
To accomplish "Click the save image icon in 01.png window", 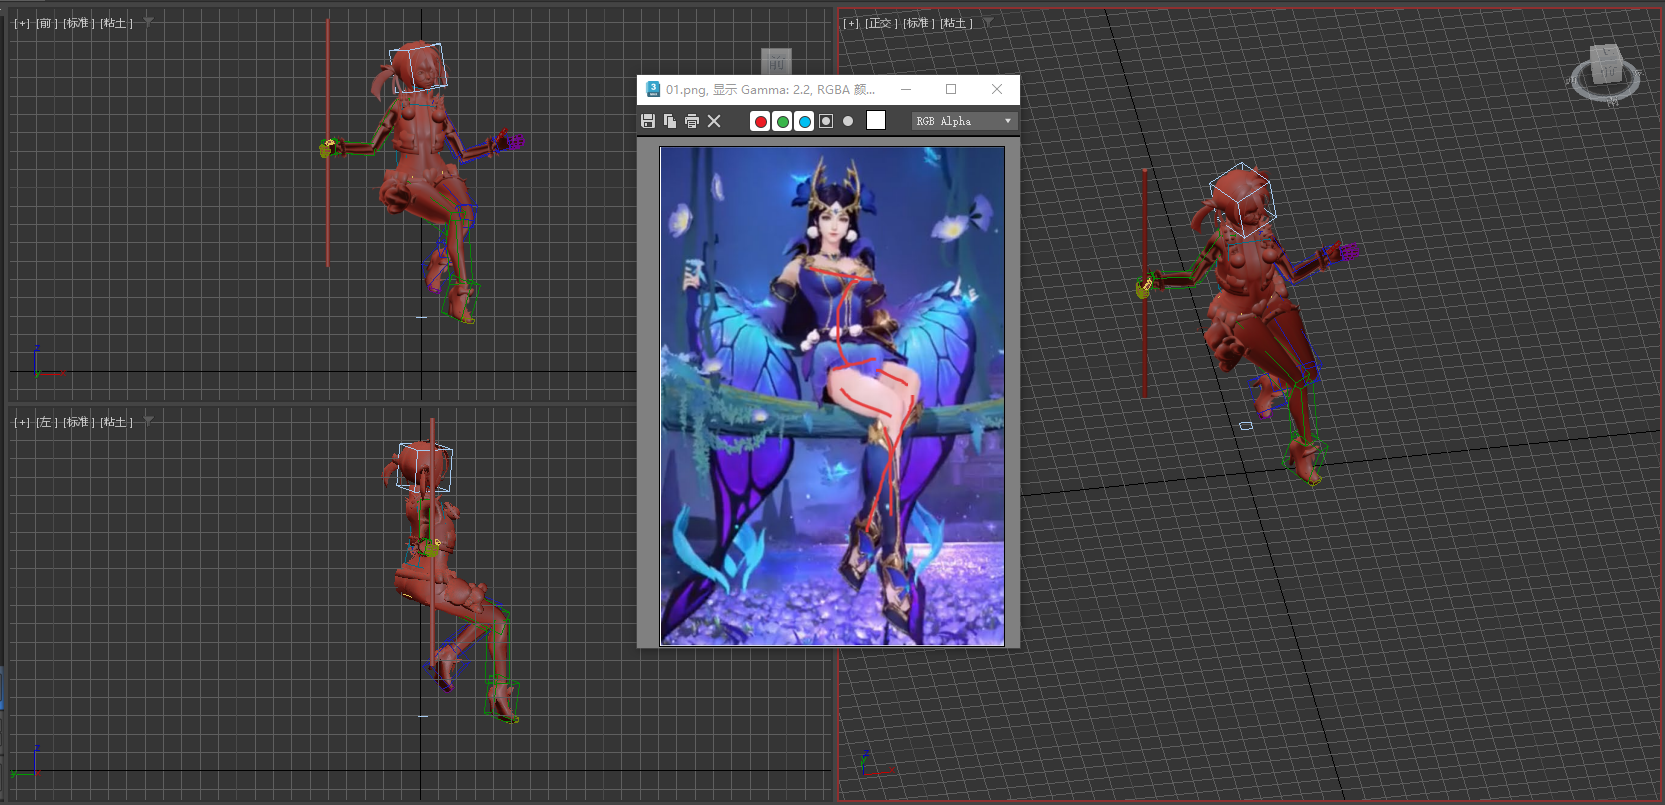I will pyautogui.click(x=648, y=121).
